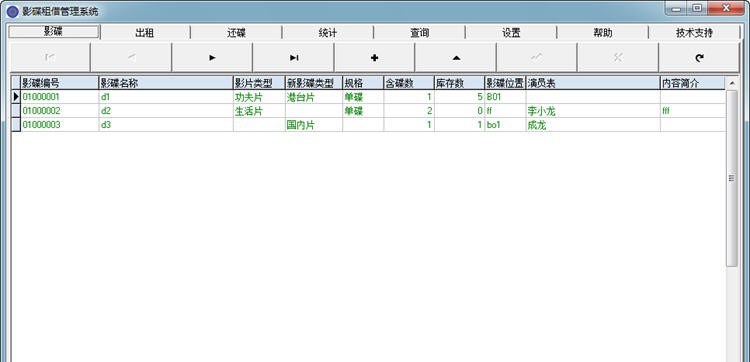Viewport: 750px width, 362px height.
Task: Click the cancel edit X button
Action: click(x=618, y=57)
